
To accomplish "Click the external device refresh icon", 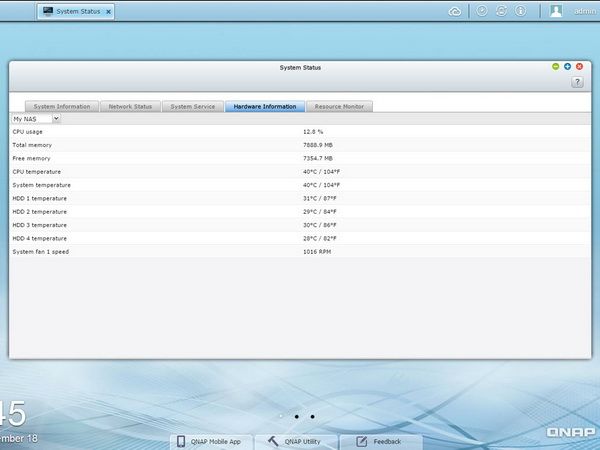I will tap(501, 11).
